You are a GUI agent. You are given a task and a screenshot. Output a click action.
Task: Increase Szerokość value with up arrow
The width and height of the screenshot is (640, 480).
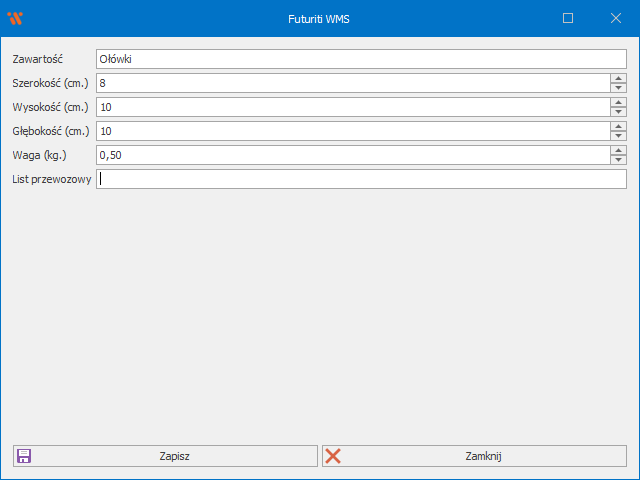(619, 78)
